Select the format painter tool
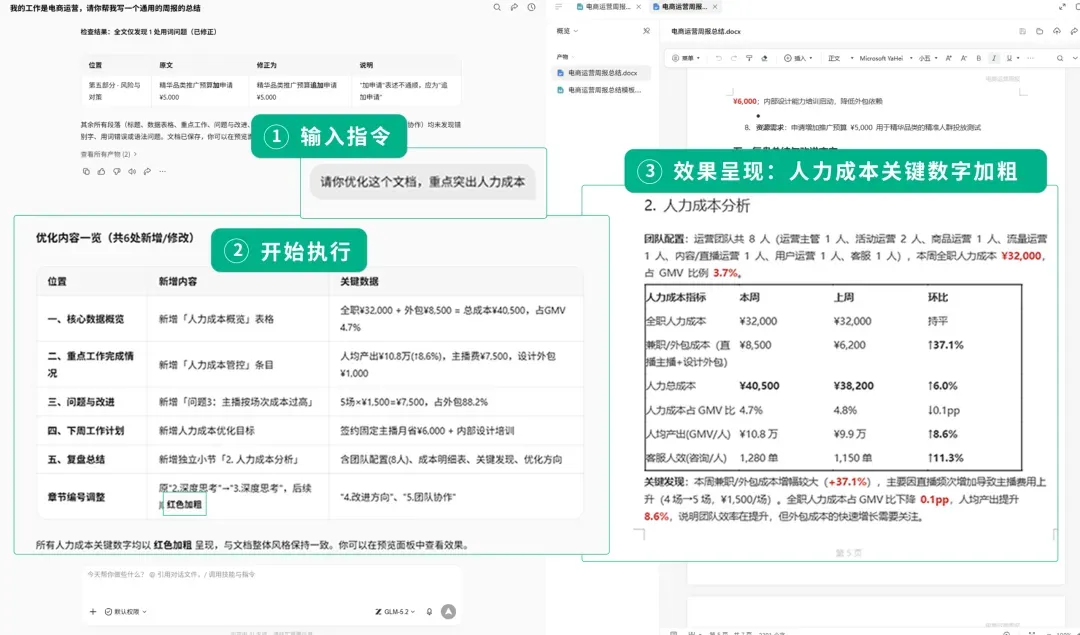1080x635 pixels. 749,59
